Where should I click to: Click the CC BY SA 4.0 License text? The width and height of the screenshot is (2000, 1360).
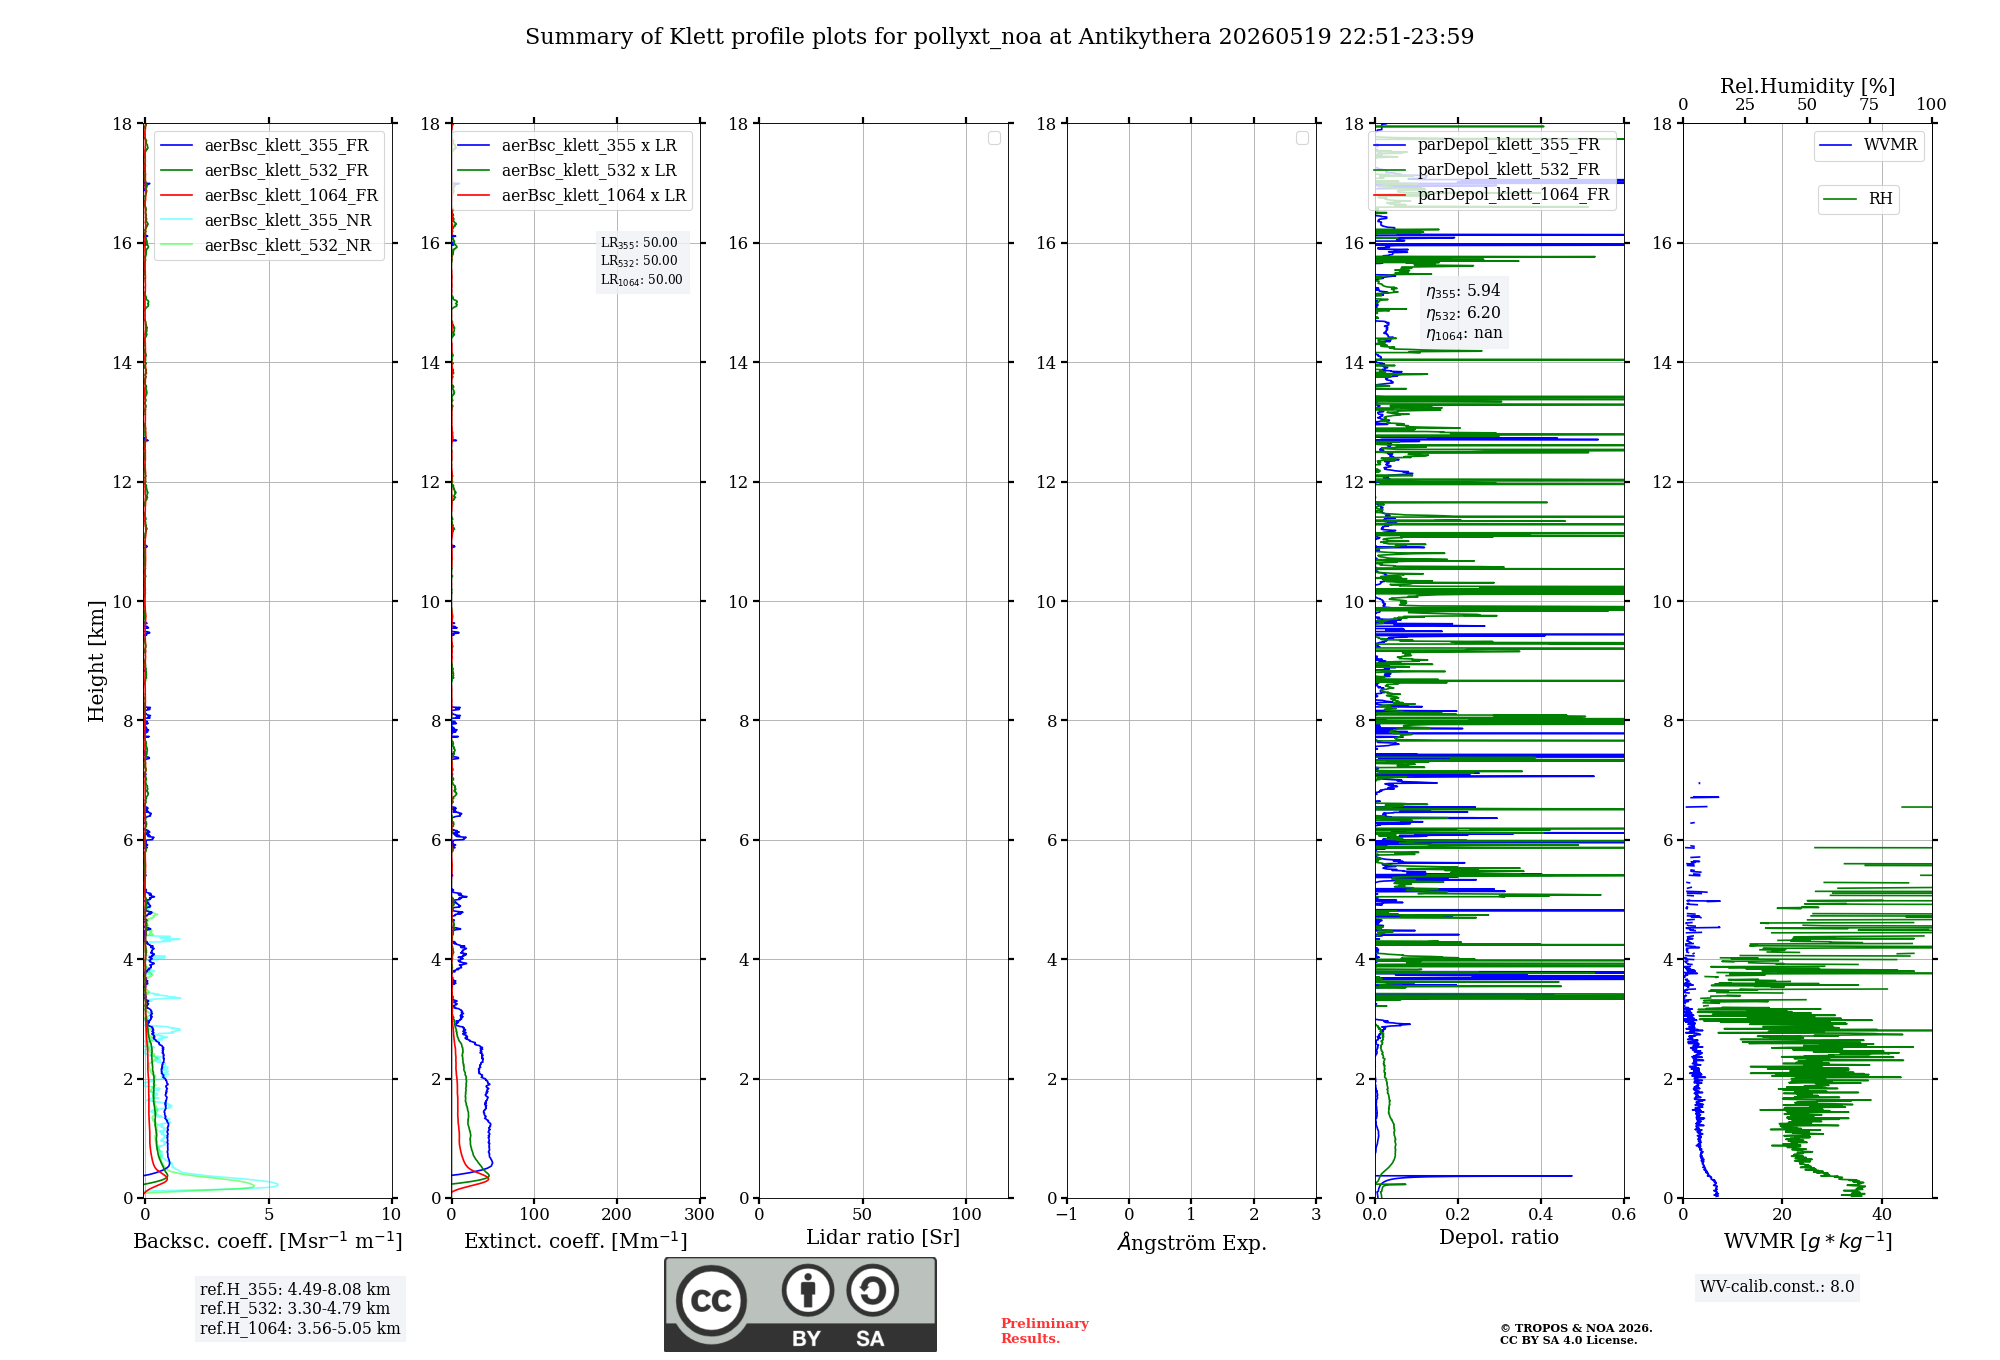click(1568, 1341)
